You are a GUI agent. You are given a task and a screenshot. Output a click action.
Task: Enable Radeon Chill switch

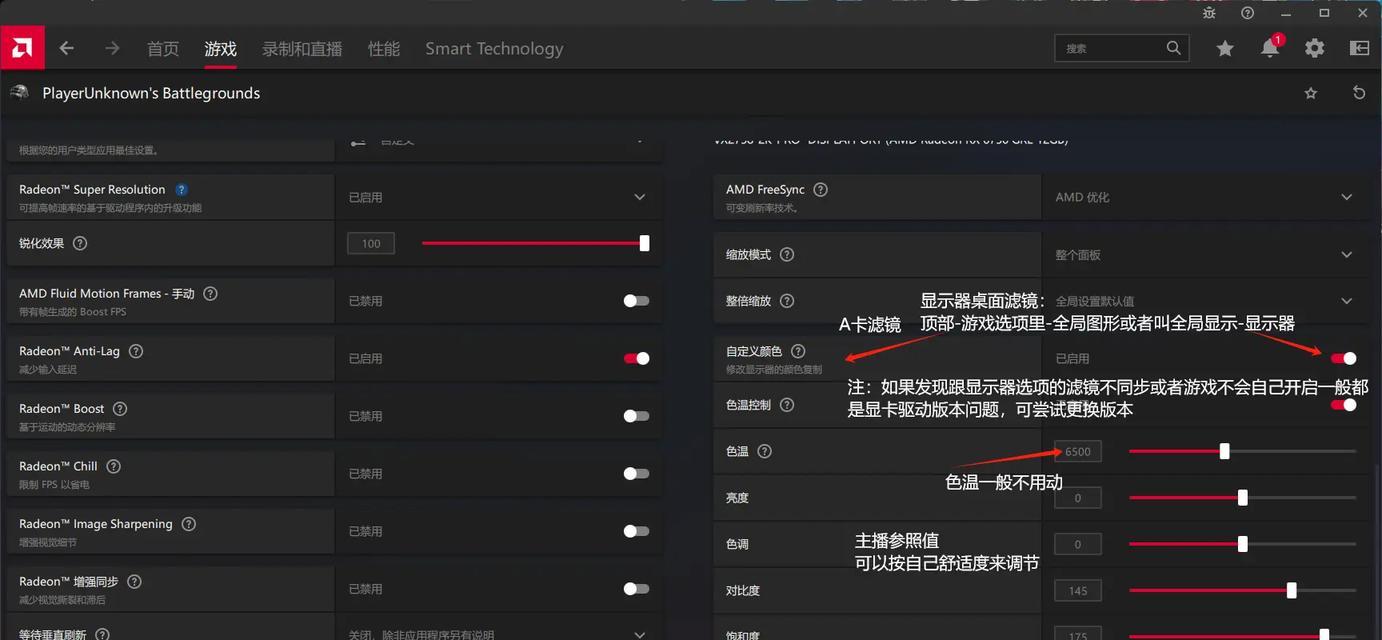click(x=636, y=474)
